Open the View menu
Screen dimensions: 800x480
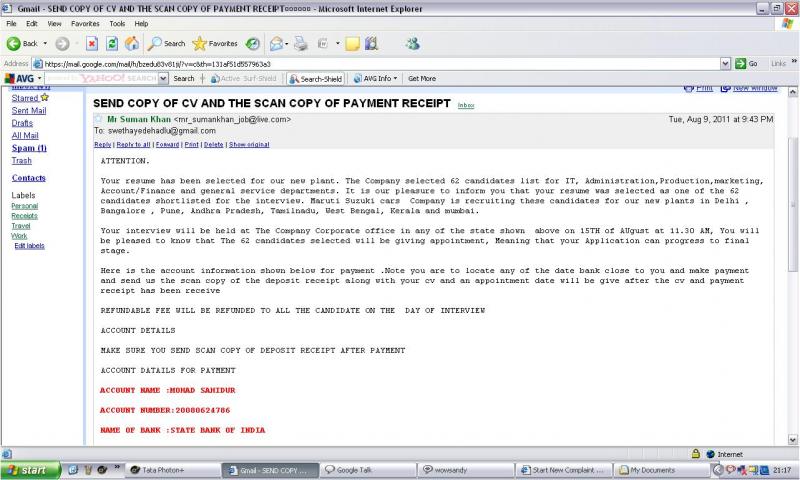click(54, 23)
